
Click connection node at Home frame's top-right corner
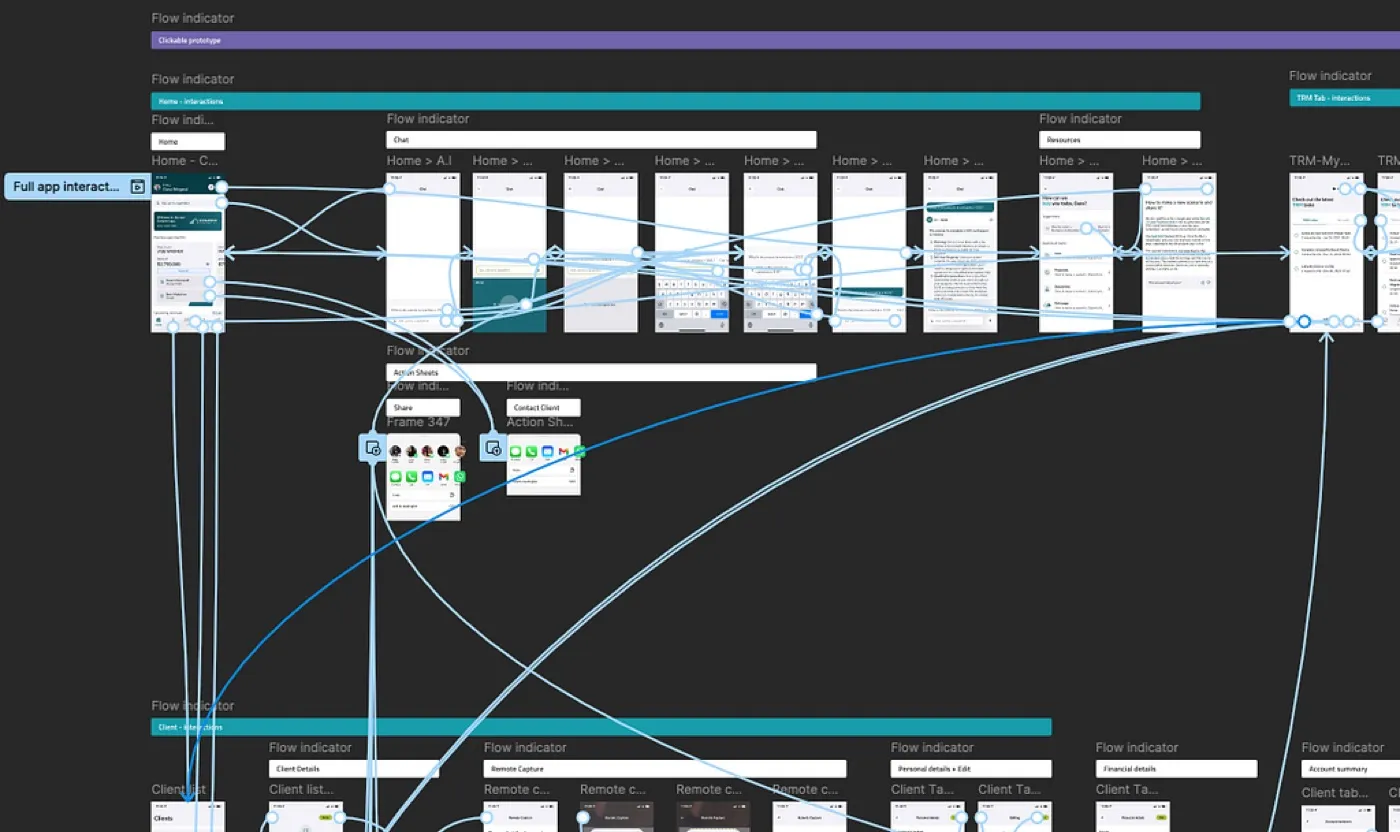[221, 187]
